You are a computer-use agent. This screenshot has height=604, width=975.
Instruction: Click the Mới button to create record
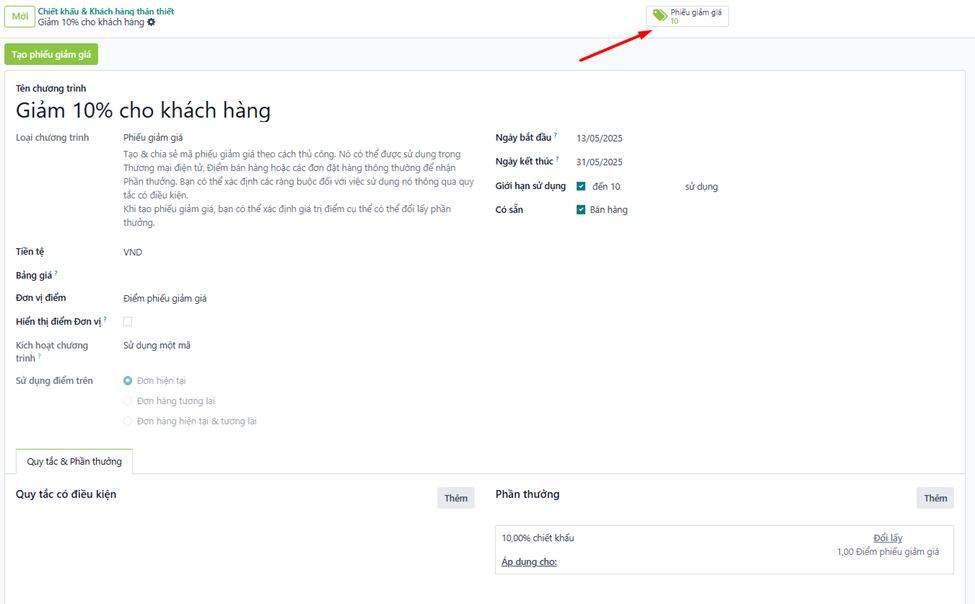(x=20, y=17)
